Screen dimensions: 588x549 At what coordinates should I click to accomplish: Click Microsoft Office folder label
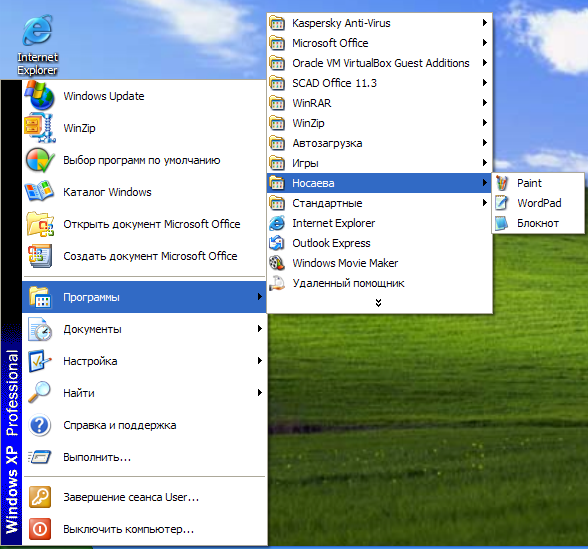point(330,43)
